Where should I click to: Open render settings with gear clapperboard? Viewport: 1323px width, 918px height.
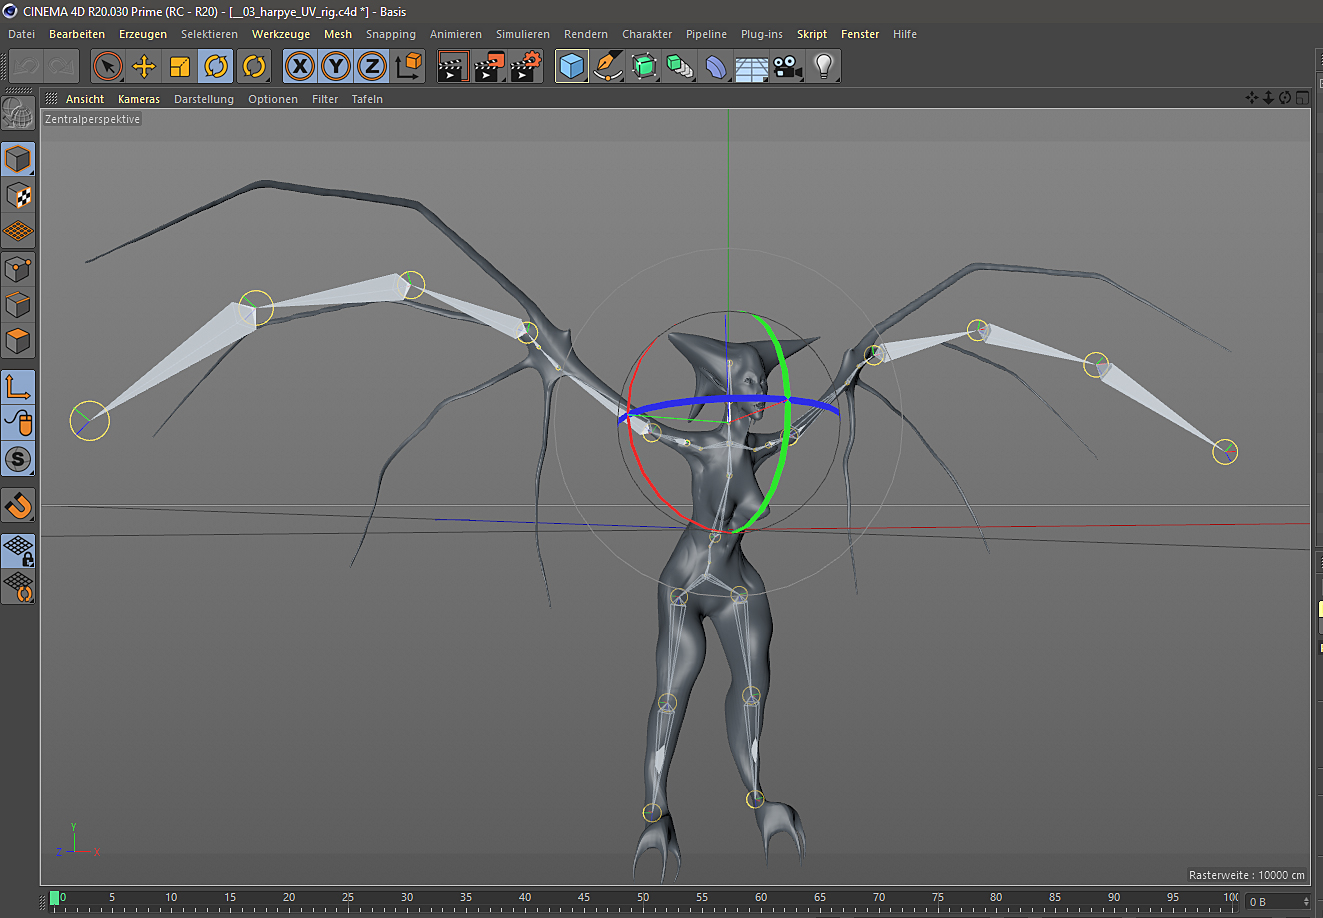pos(526,67)
